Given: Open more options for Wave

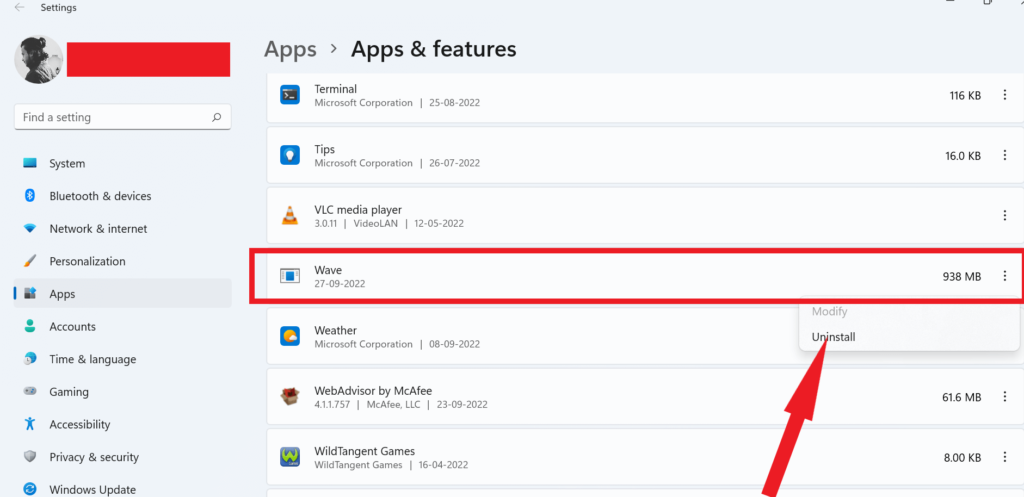Looking at the screenshot, I should point(1004,276).
